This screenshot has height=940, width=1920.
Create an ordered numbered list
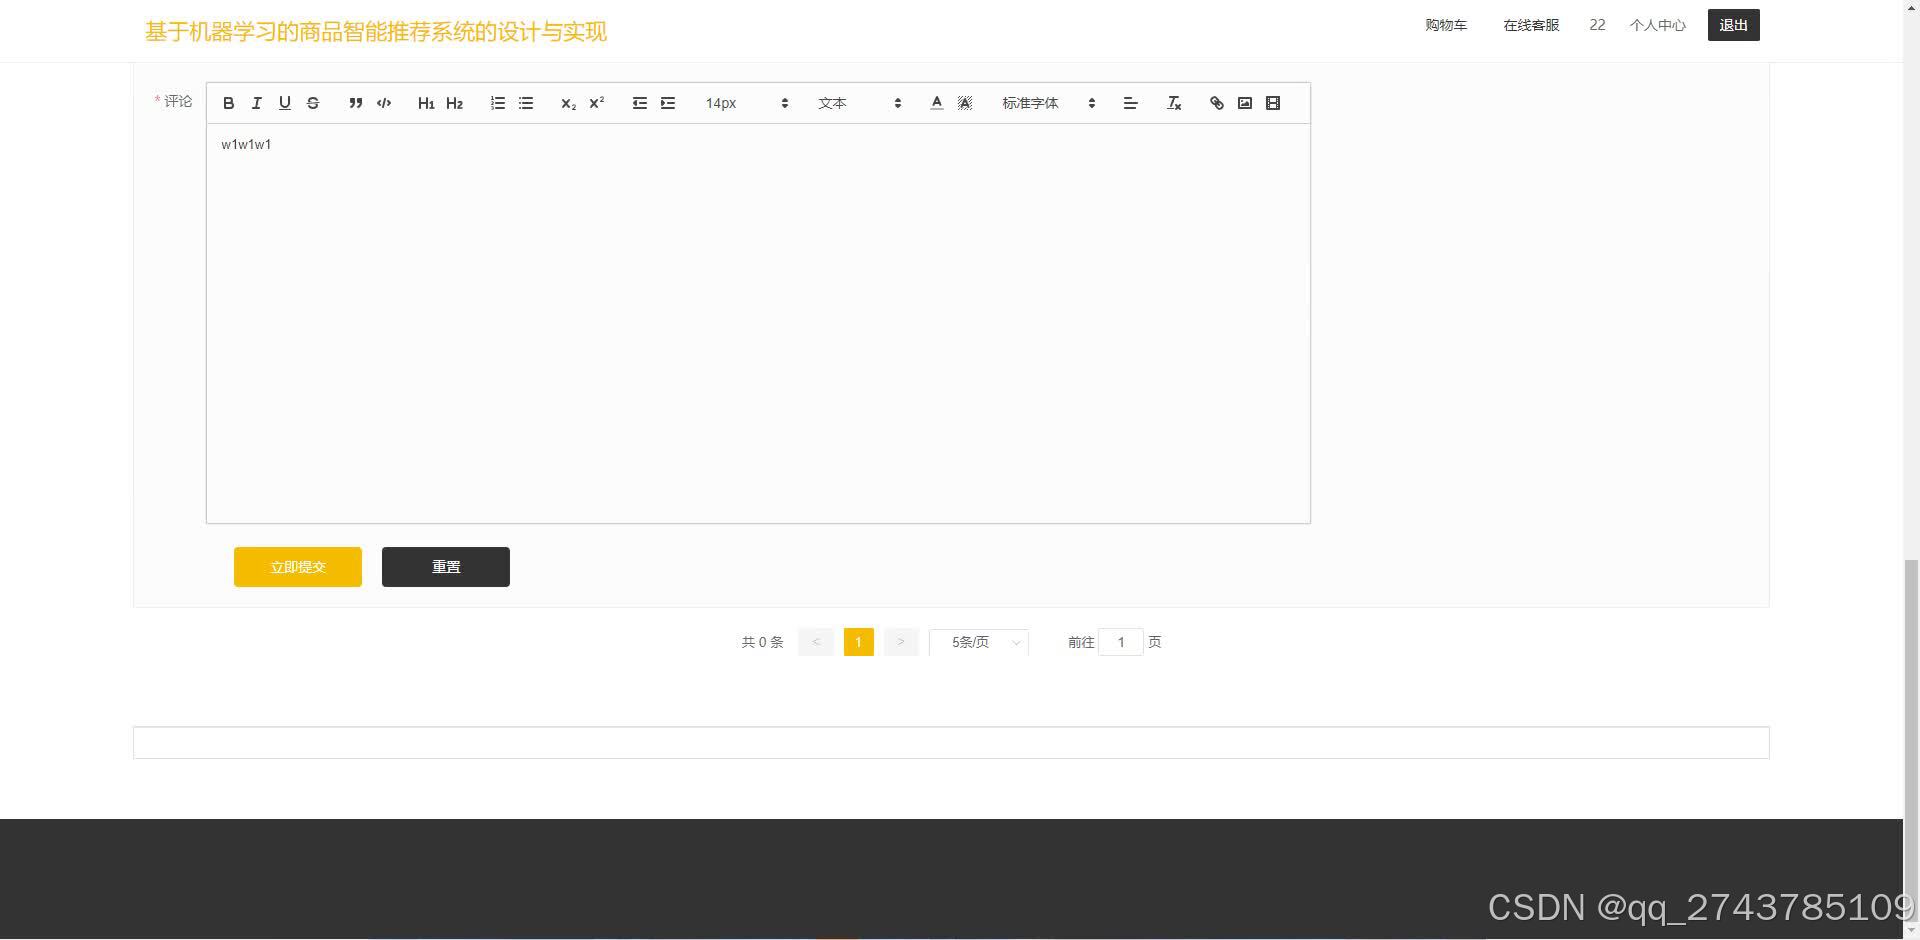498,103
